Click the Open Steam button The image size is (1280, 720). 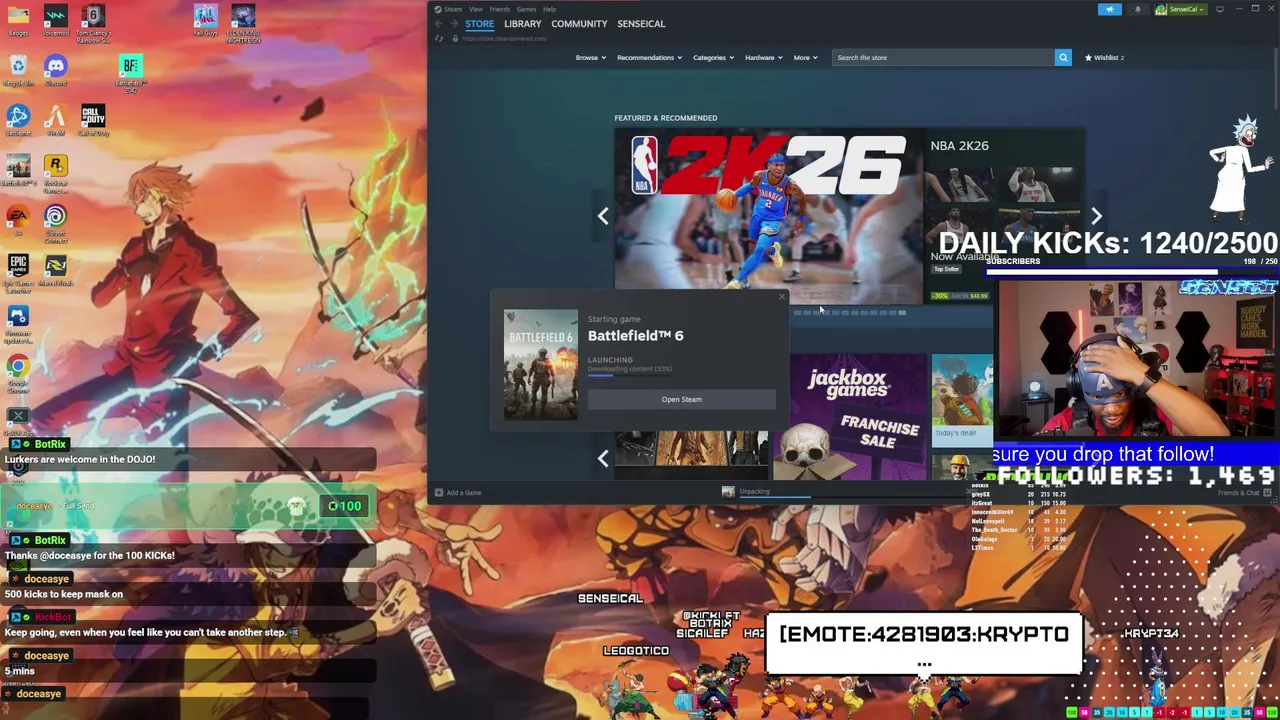tap(681, 399)
